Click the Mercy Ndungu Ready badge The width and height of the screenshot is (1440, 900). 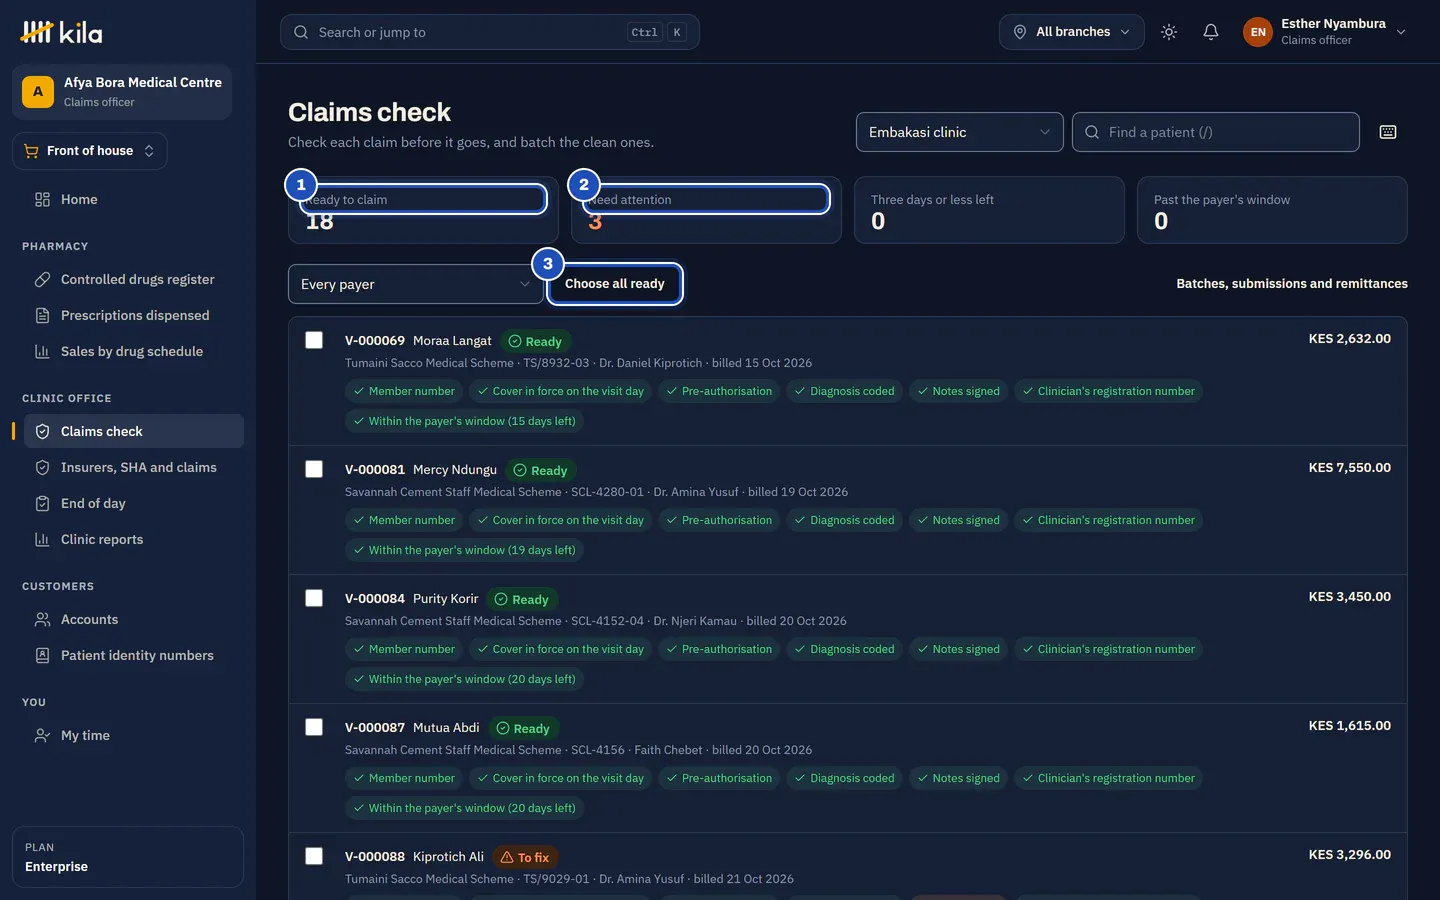point(540,470)
